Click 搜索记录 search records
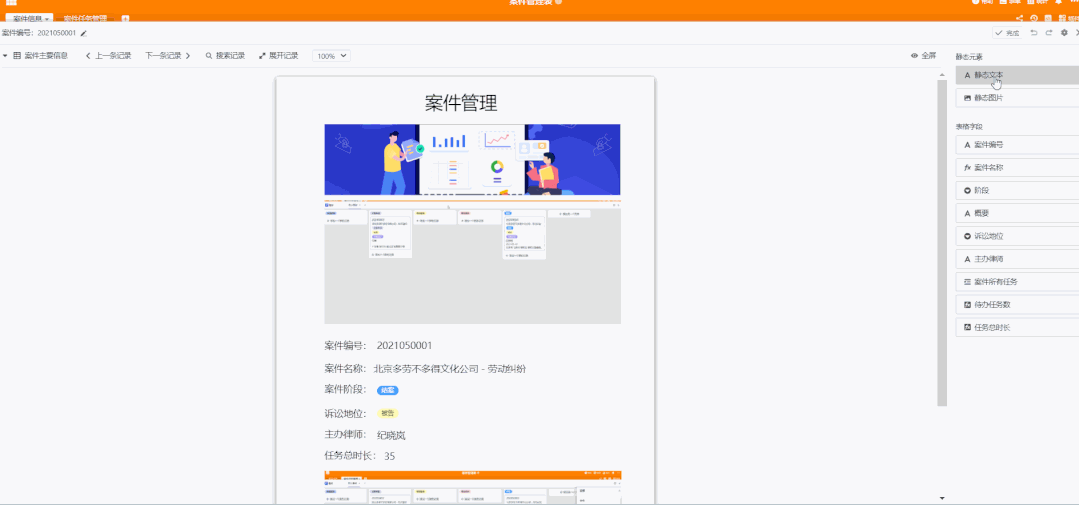The width and height of the screenshot is (1079, 505). tap(225, 56)
